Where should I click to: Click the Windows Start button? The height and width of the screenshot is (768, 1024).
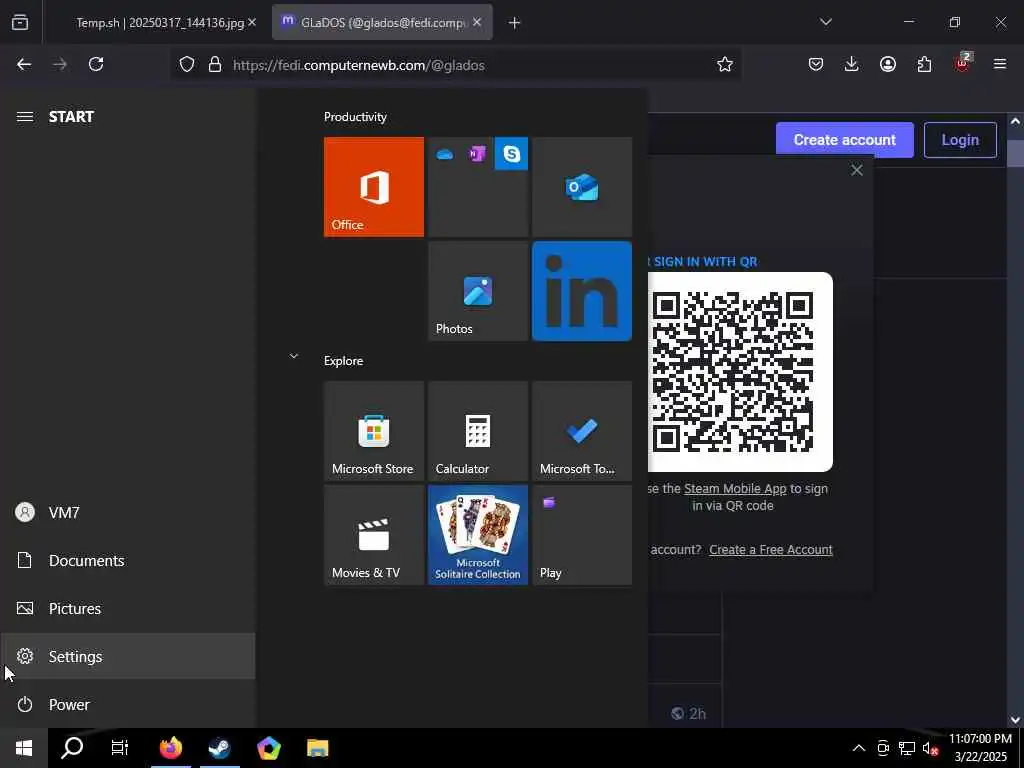click(x=24, y=748)
